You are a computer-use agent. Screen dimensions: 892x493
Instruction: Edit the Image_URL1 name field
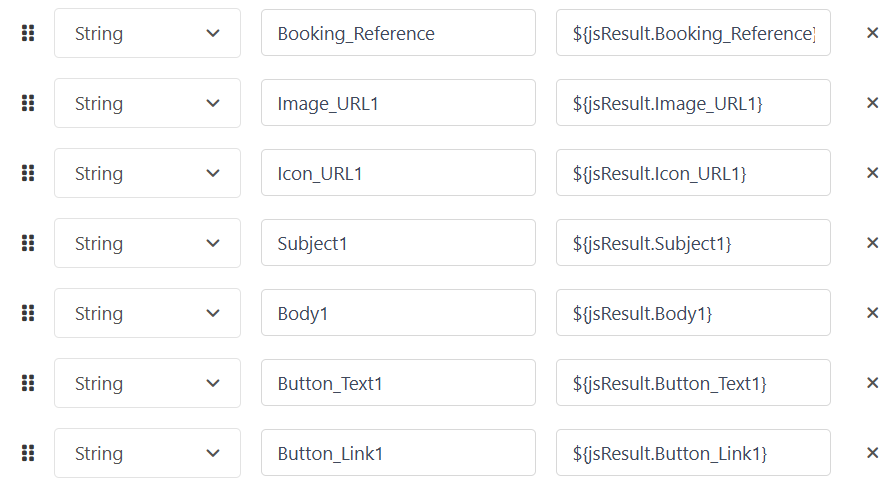[x=398, y=103]
